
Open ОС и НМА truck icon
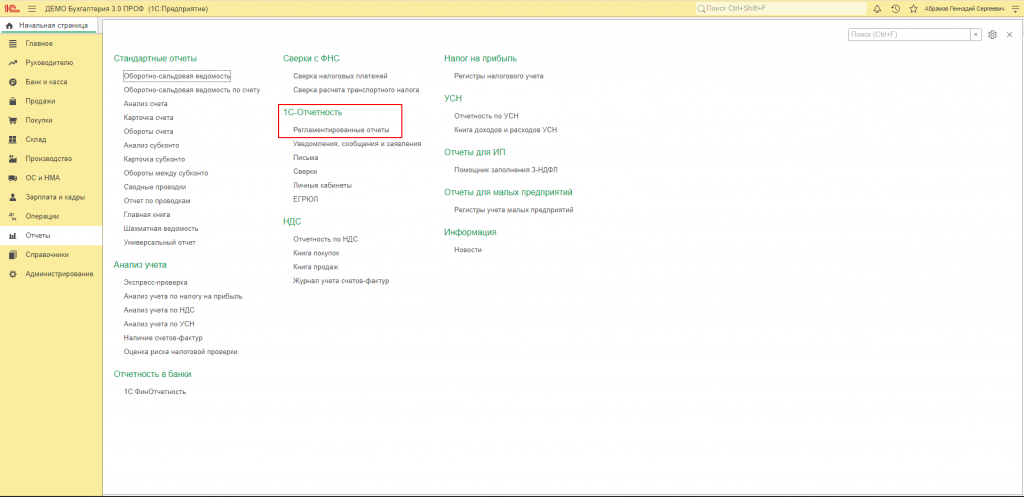12,178
